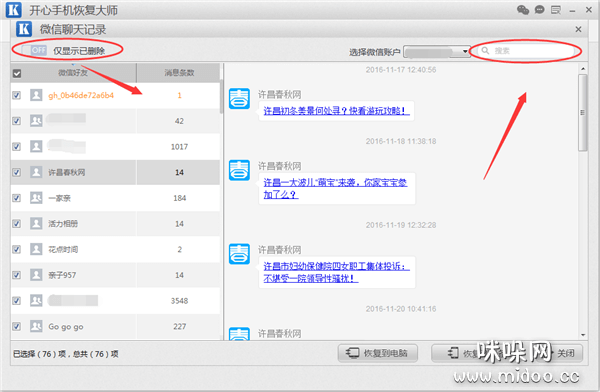Image resolution: width=600 pixels, height=392 pixels.
Task: Click the chat pane scroll-up arrow
Action: point(583,69)
